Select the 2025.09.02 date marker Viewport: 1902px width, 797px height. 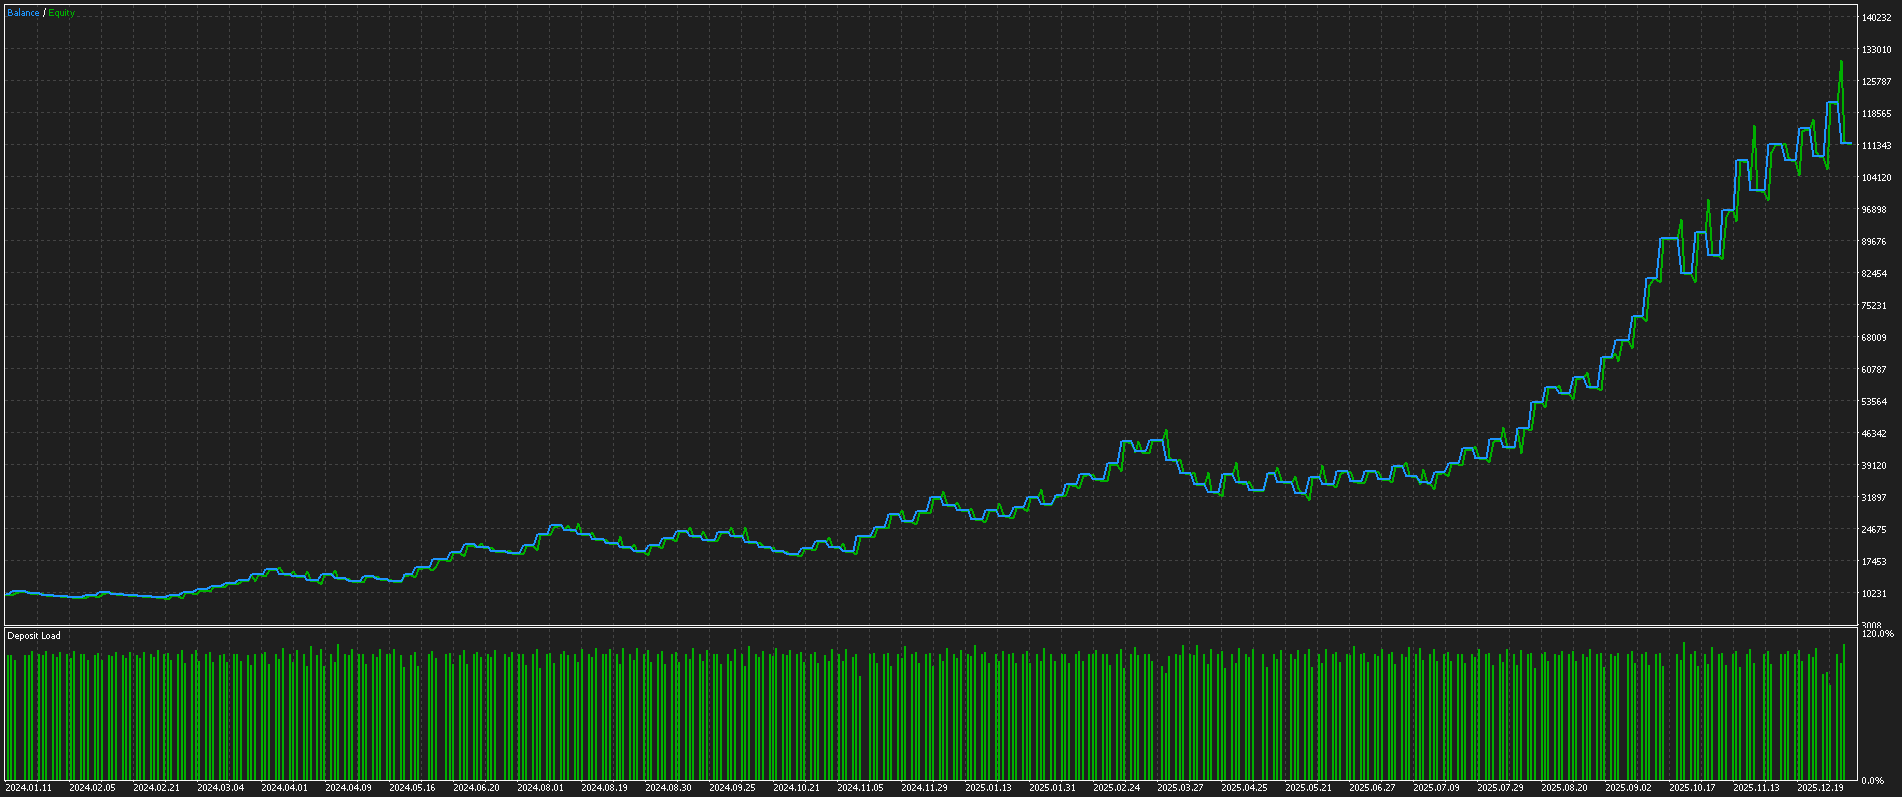point(1628,788)
